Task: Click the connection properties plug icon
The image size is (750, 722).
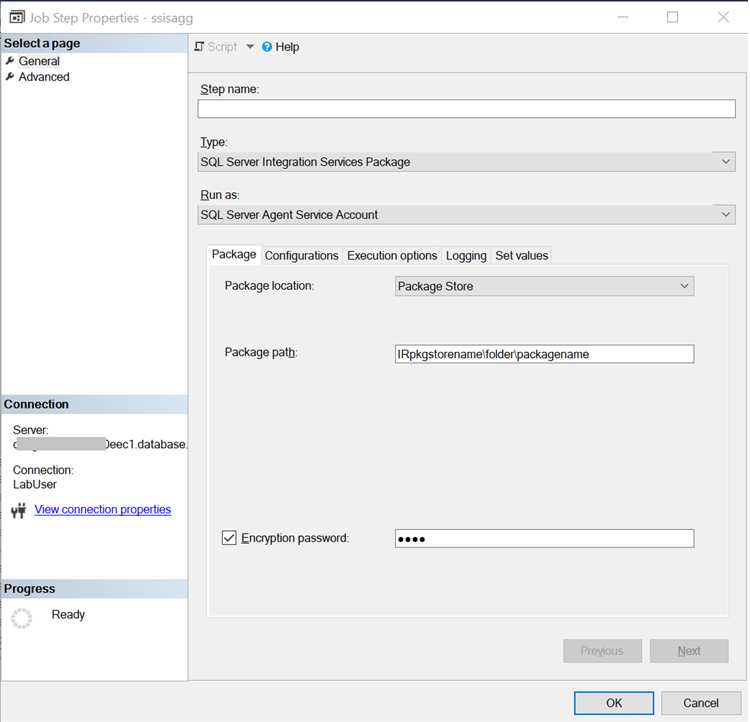Action: coord(19,511)
